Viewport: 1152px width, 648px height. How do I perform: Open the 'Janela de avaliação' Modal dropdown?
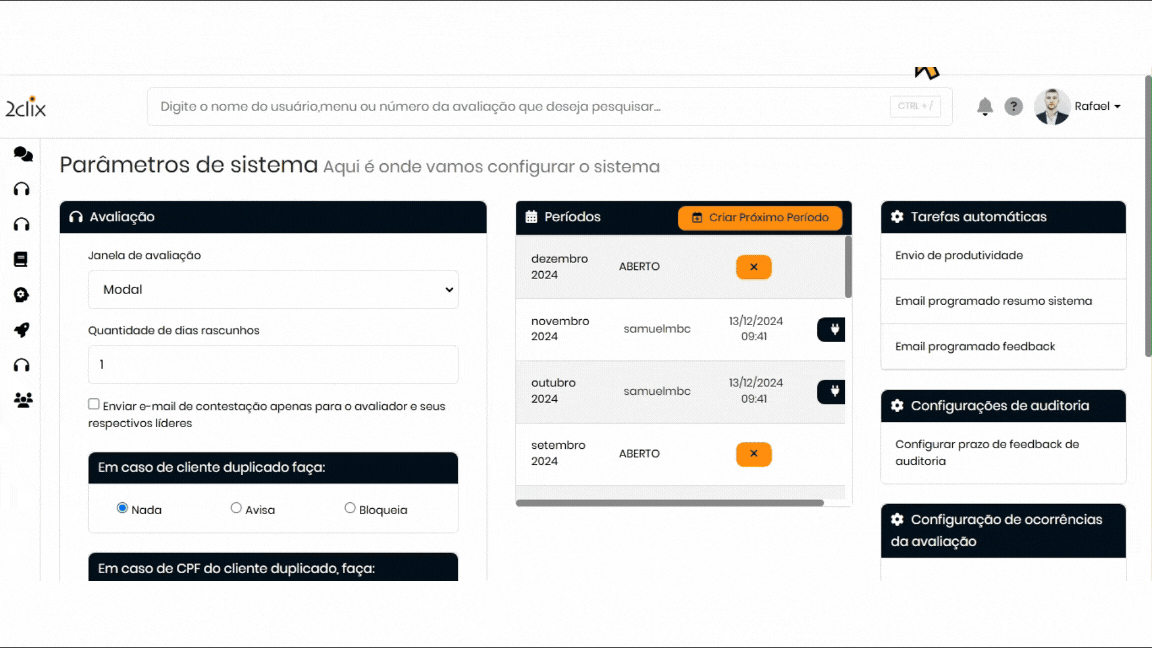point(273,289)
